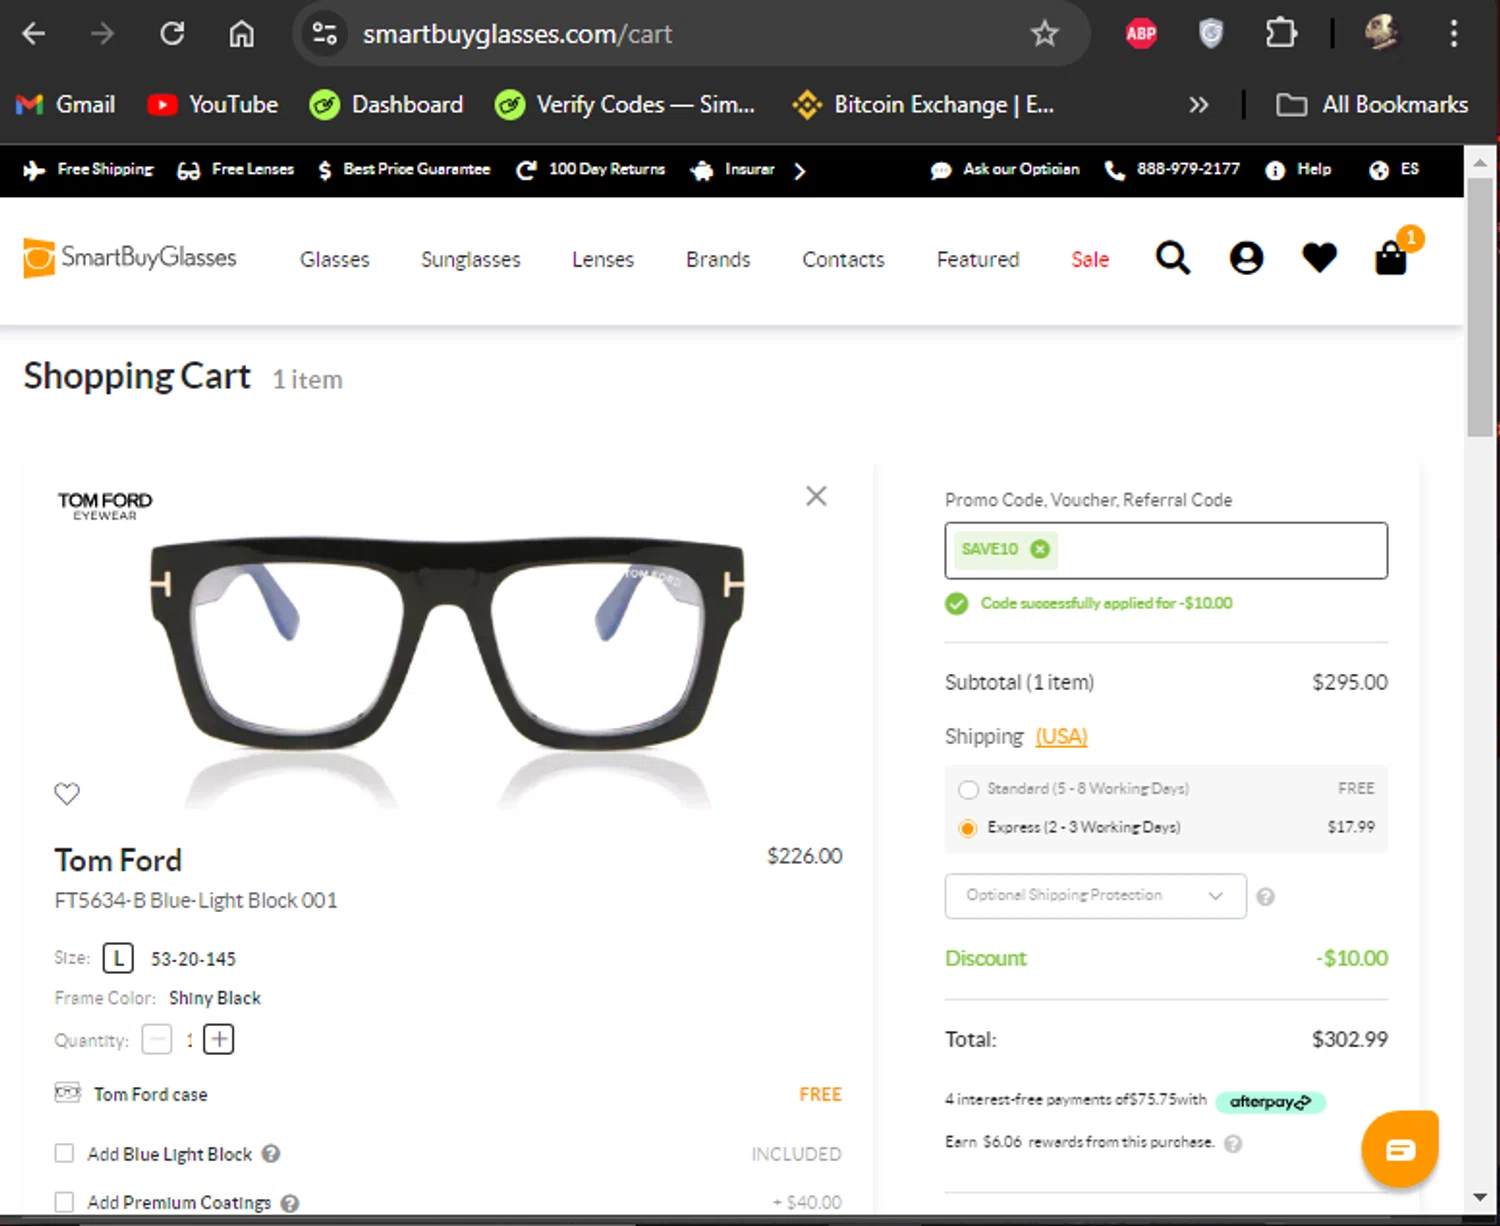Open the Glasses menu
Screen dimensions: 1500x1226
(x=335, y=260)
